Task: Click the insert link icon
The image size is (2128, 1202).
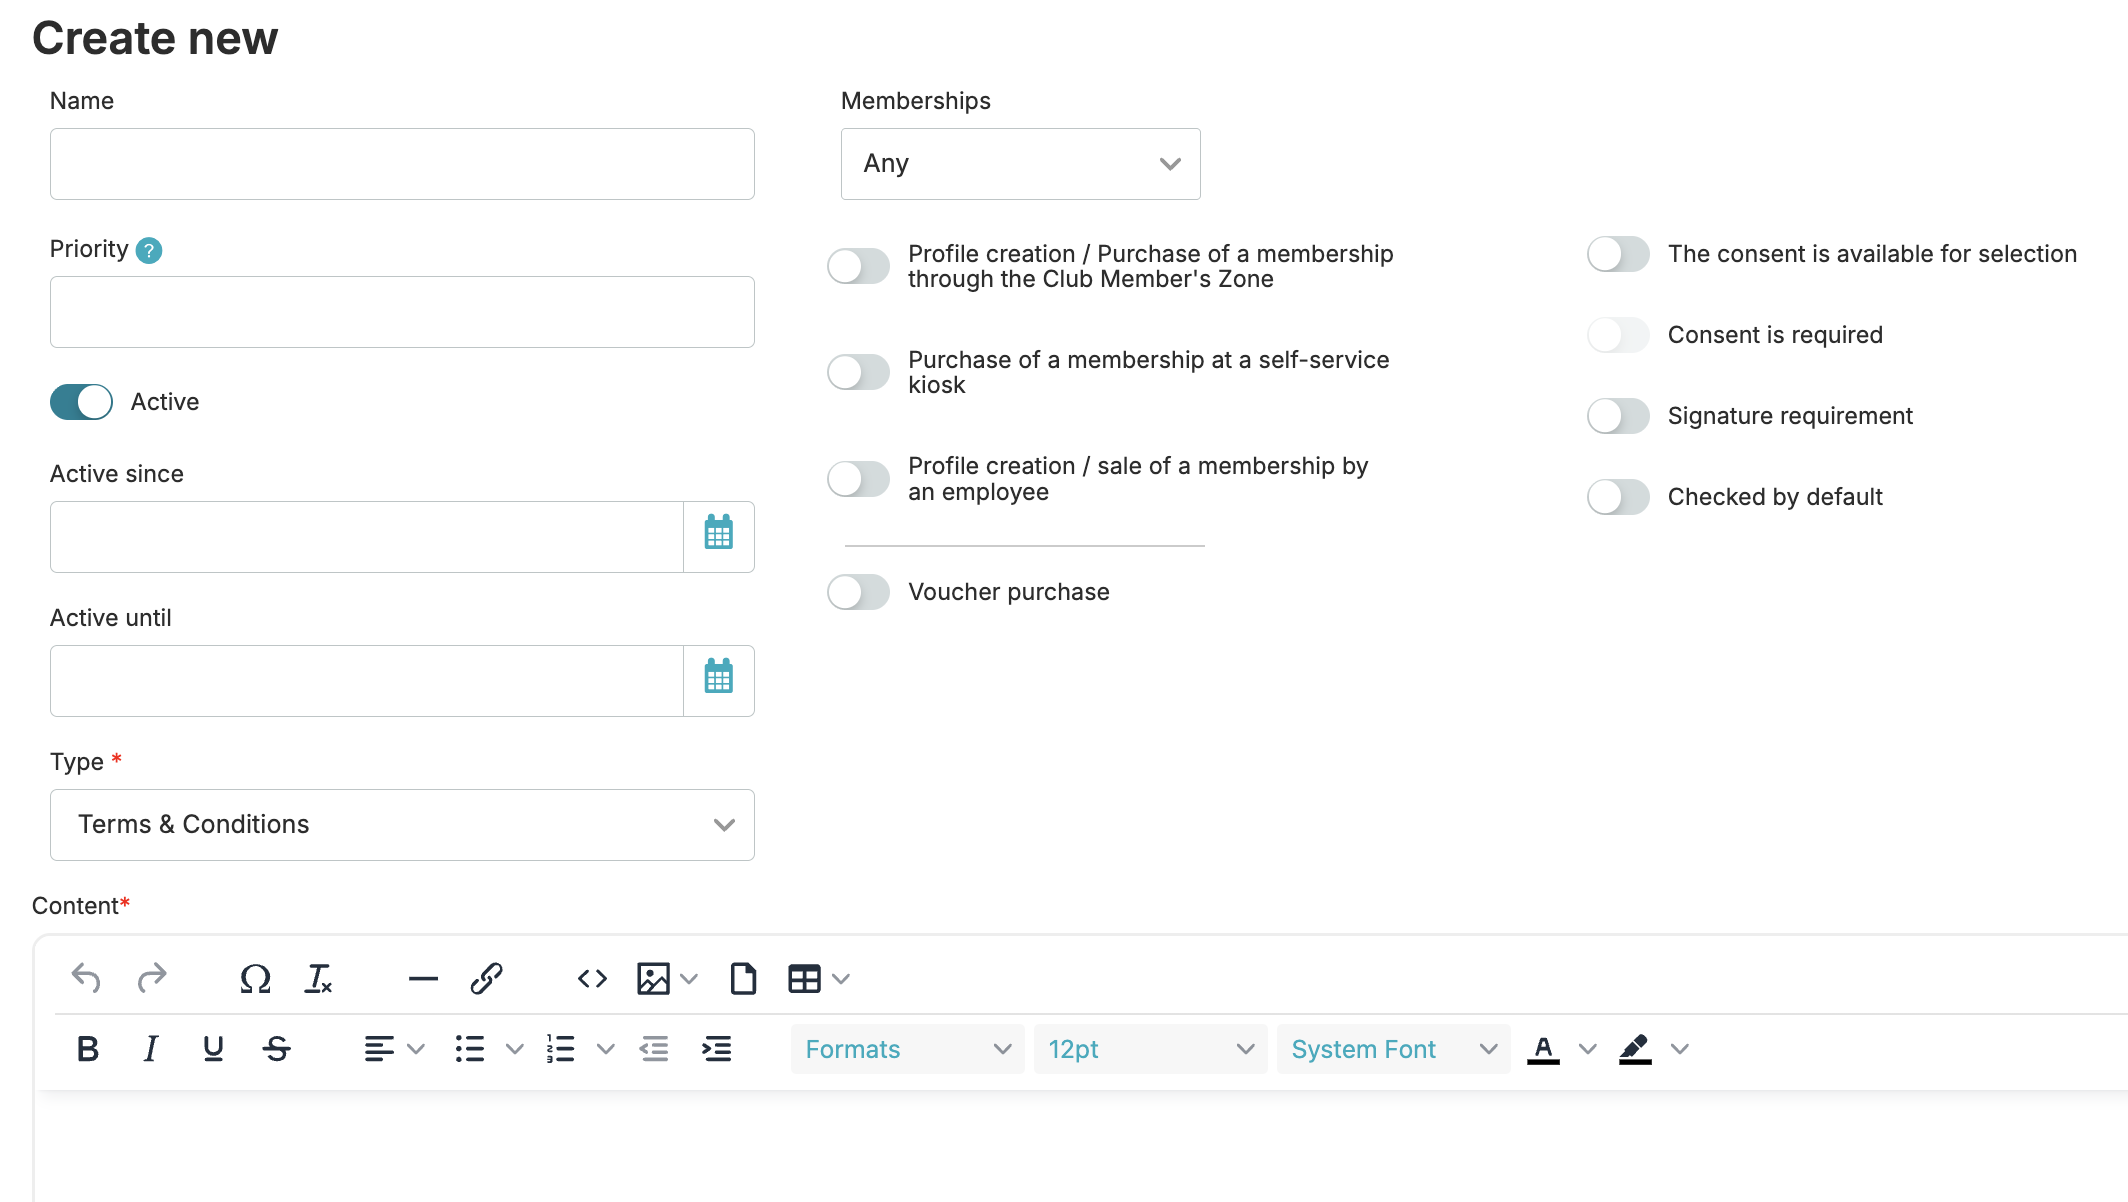Action: pyautogui.click(x=486, y=978)
